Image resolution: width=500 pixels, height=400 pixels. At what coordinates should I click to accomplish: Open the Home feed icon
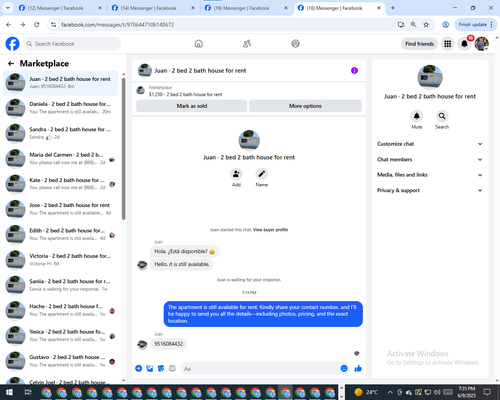click(199, 44)
